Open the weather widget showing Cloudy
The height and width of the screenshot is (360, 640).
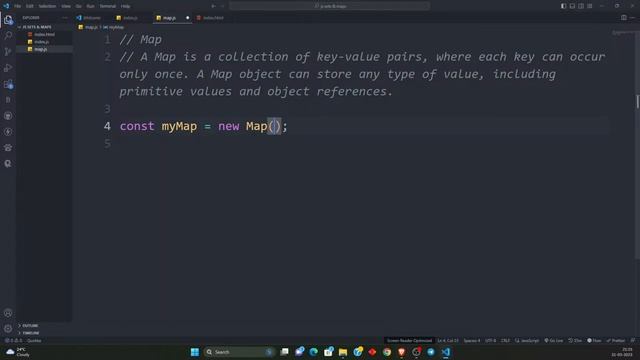click(x=18, y=352)
